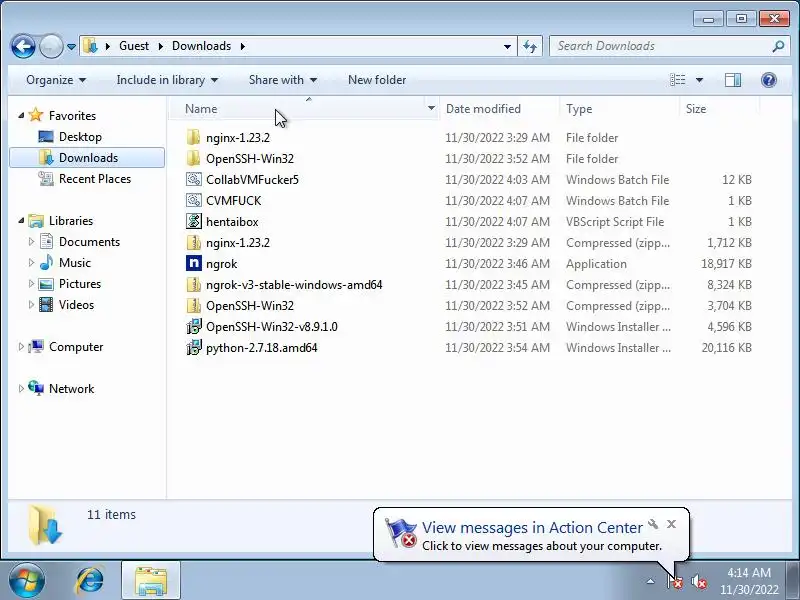Screen dimensions: 800x600
Task: Open Help with the question mark icon
Action: (768, 80)
